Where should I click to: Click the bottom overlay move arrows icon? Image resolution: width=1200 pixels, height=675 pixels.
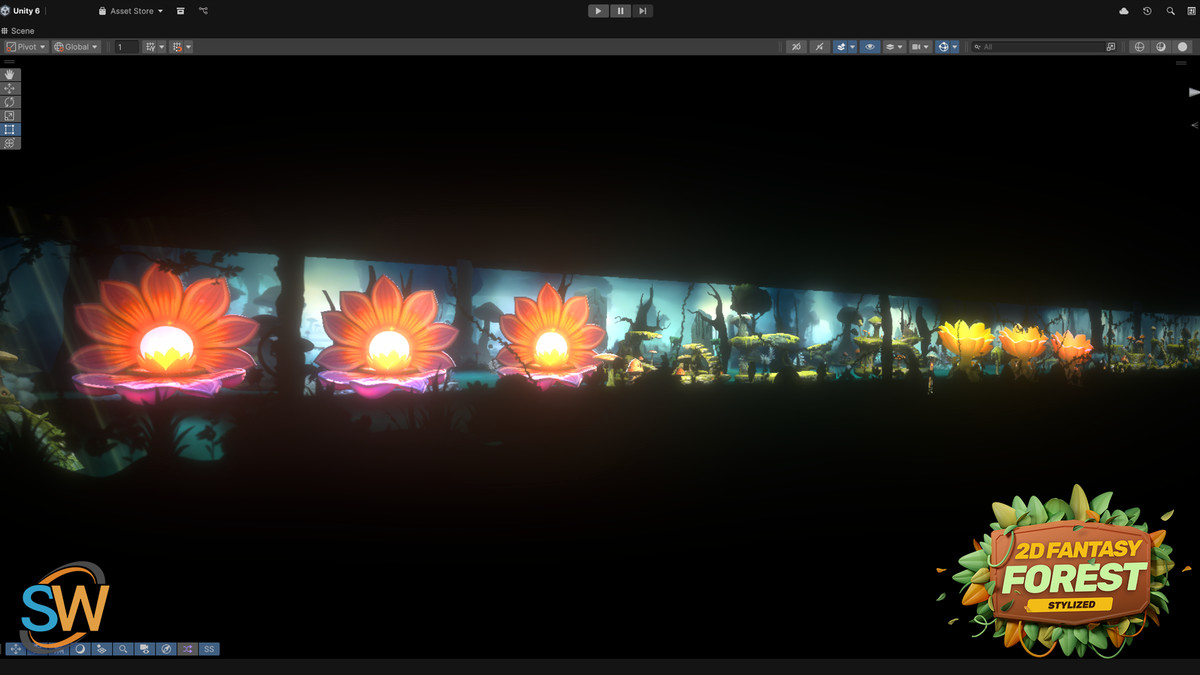[15, 649]
